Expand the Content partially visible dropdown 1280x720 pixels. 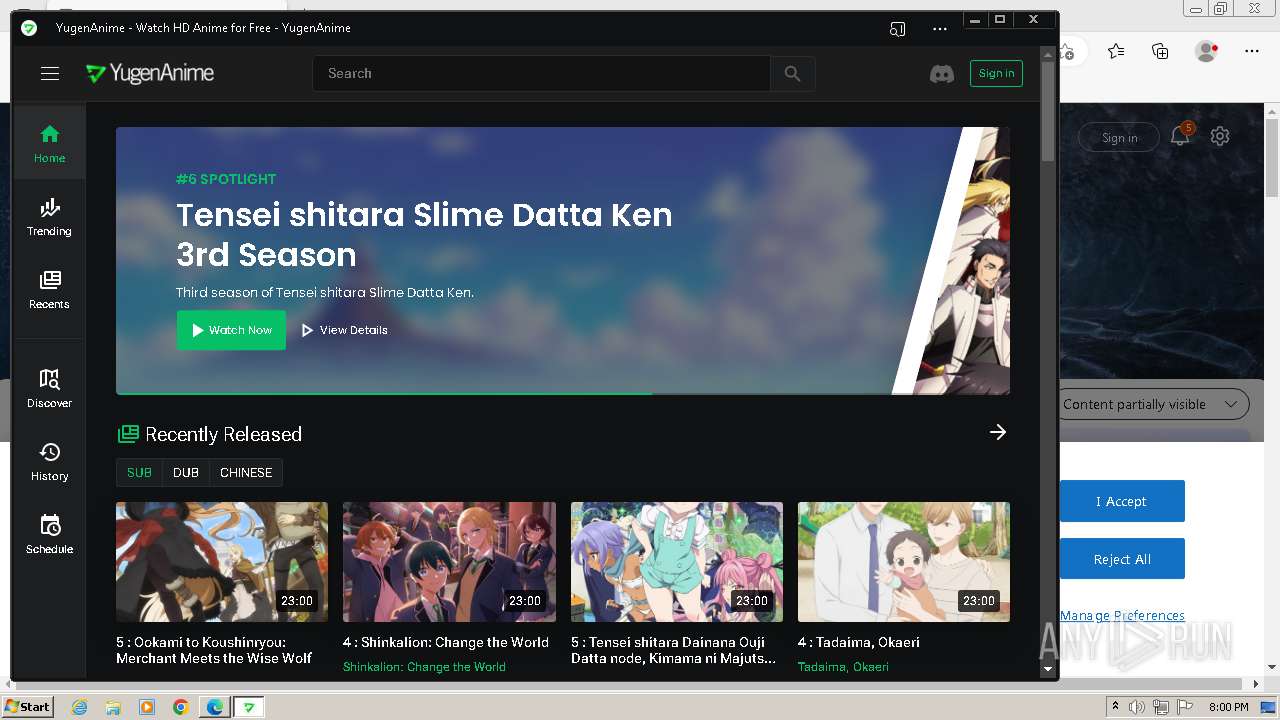pyautogui.click(x=1153, y=404)
